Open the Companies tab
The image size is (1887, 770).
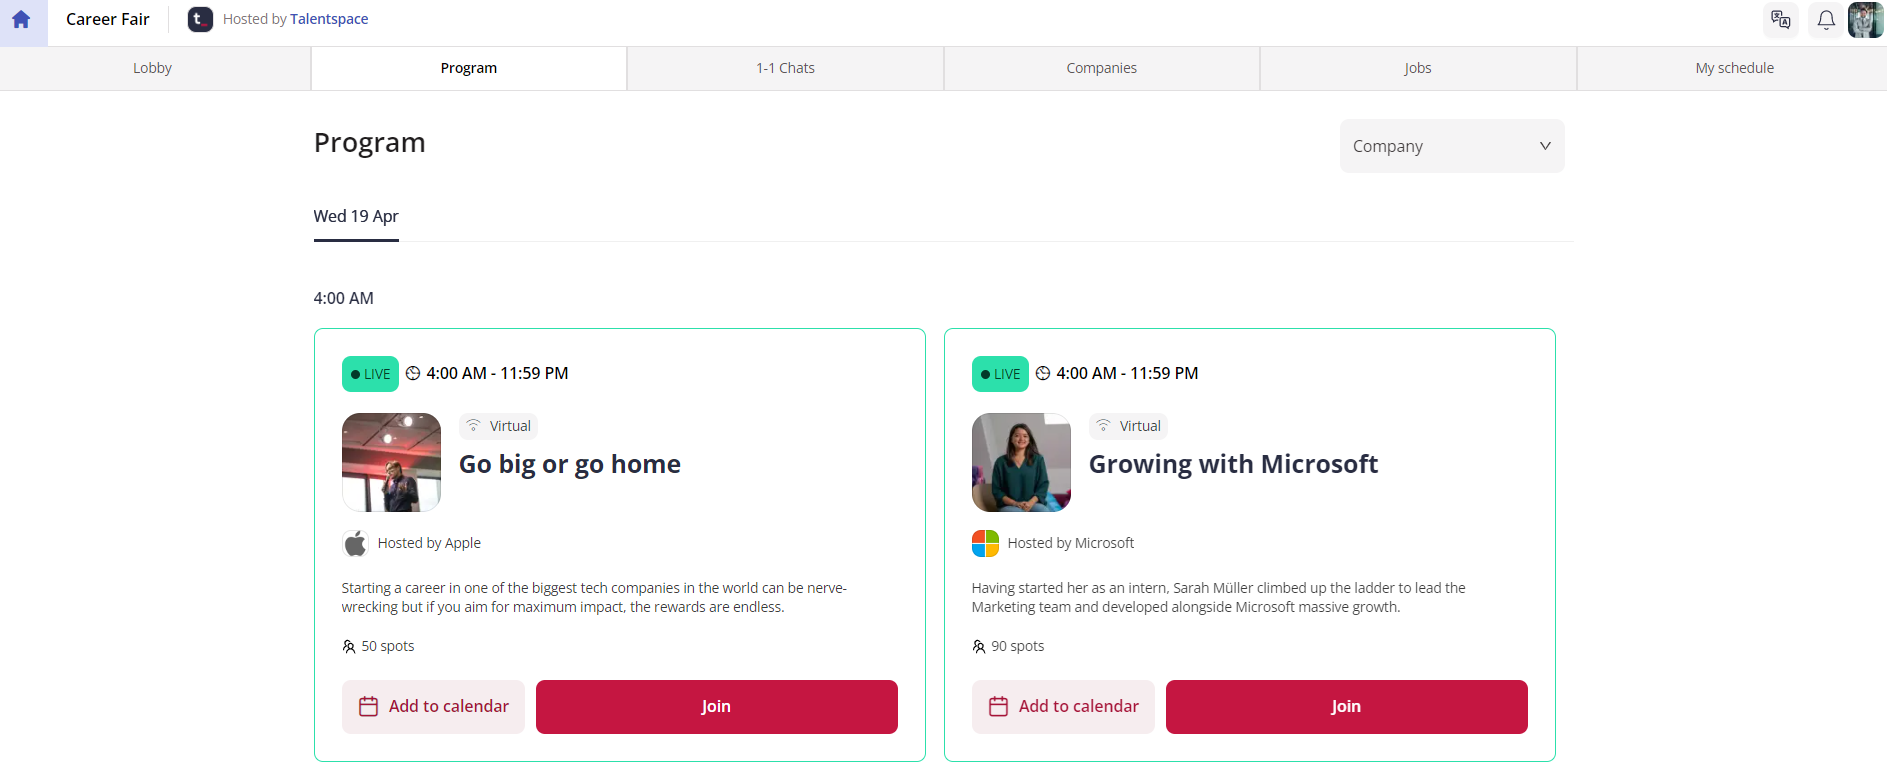tap(1101, 68)
